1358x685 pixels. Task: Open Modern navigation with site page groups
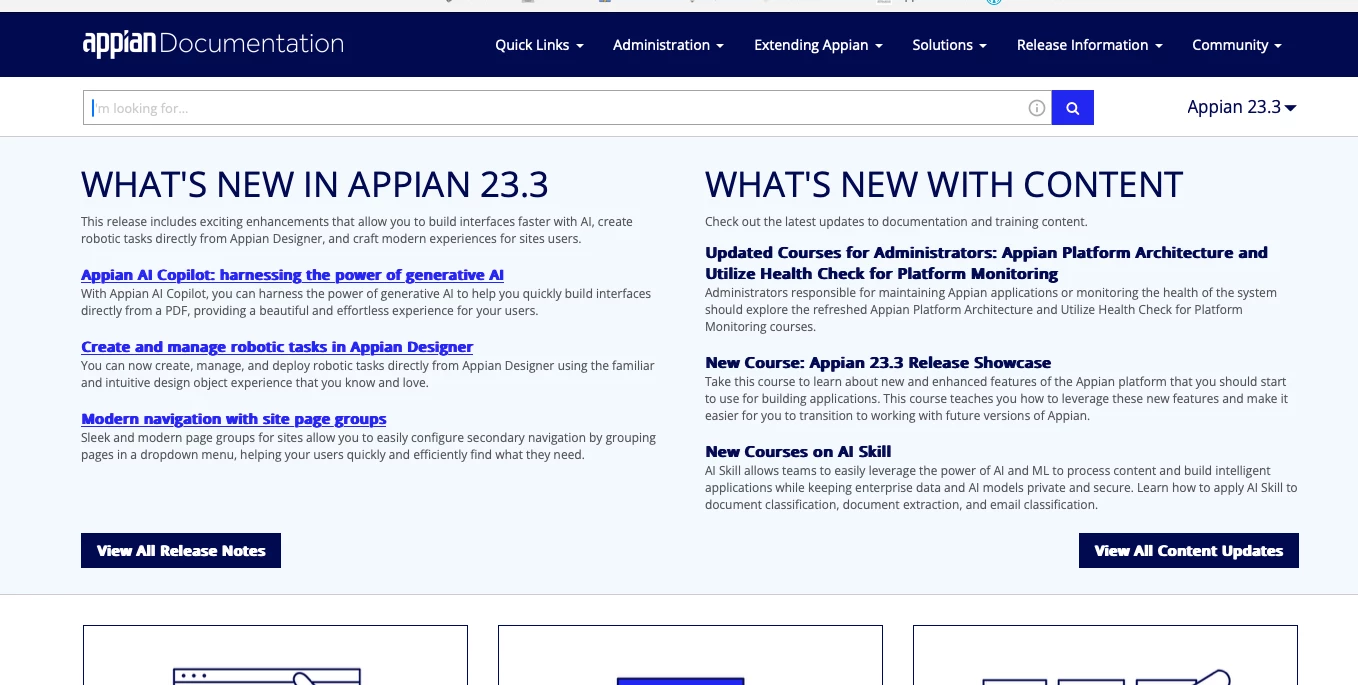click(233, 419)
